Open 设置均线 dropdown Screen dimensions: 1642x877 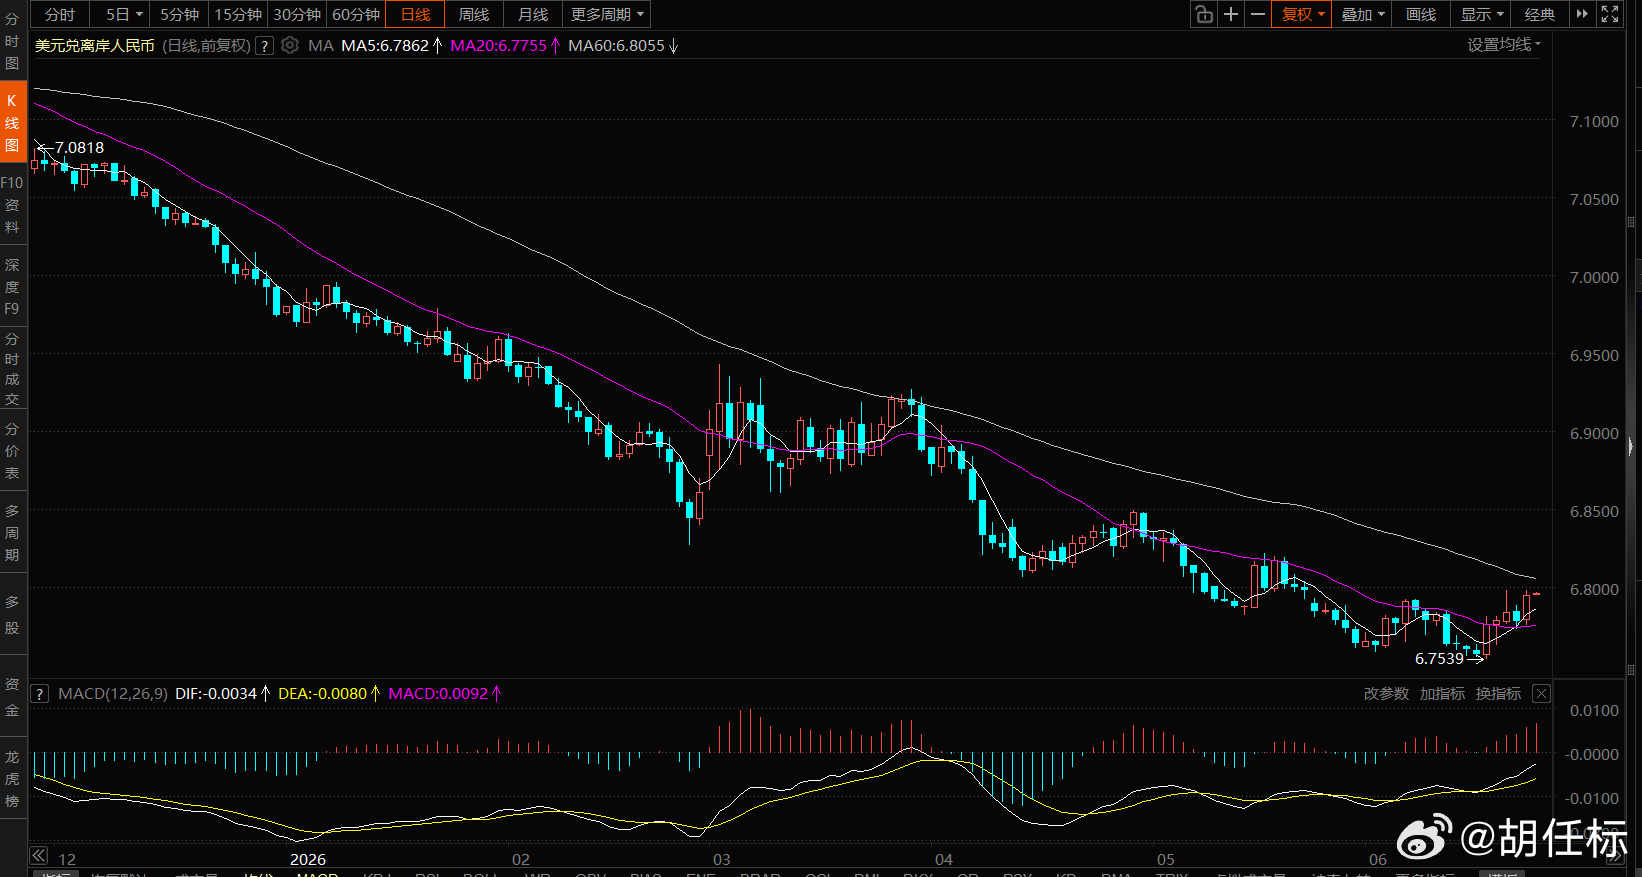coord(1504,44)
